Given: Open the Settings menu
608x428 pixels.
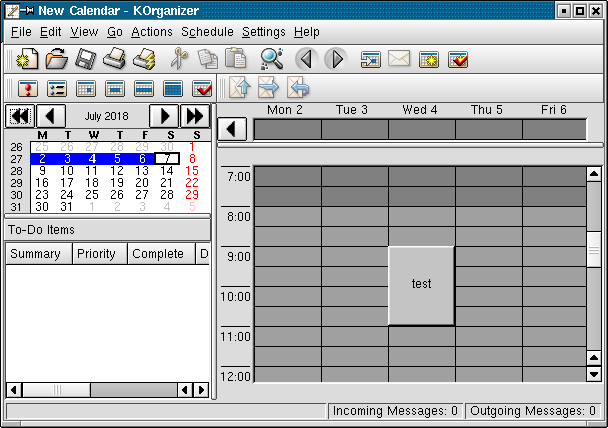Looking at the screenshot, I should (x=264, y=32).
